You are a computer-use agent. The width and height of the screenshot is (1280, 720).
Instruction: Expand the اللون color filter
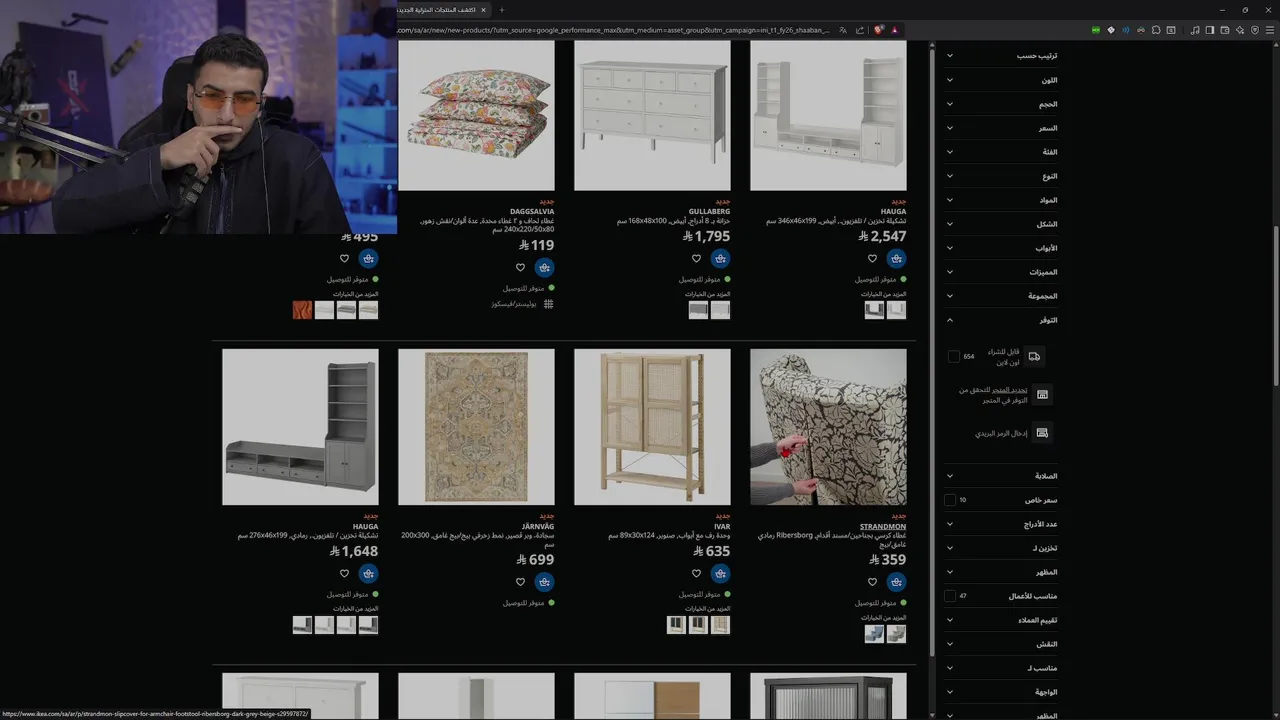(x=1001, y=80)
